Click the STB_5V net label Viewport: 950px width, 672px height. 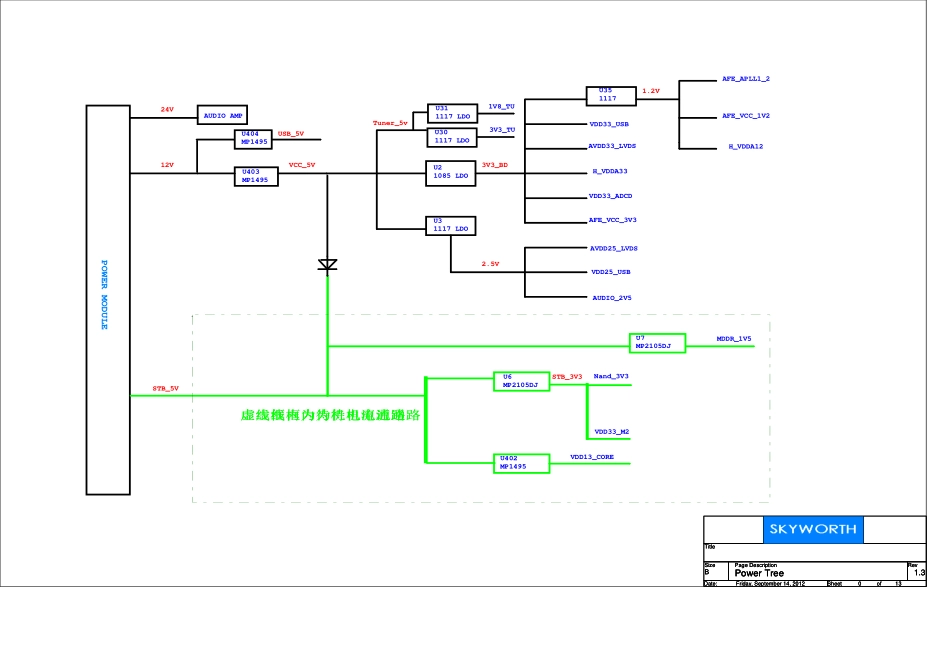(x=165, y=388)
